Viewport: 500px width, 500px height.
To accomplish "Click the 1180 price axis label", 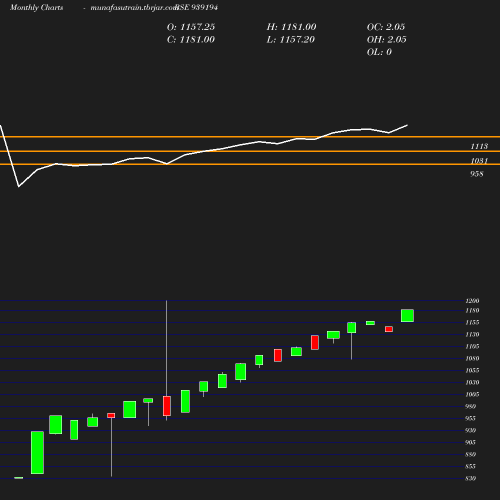I will [x=472, y=311].
